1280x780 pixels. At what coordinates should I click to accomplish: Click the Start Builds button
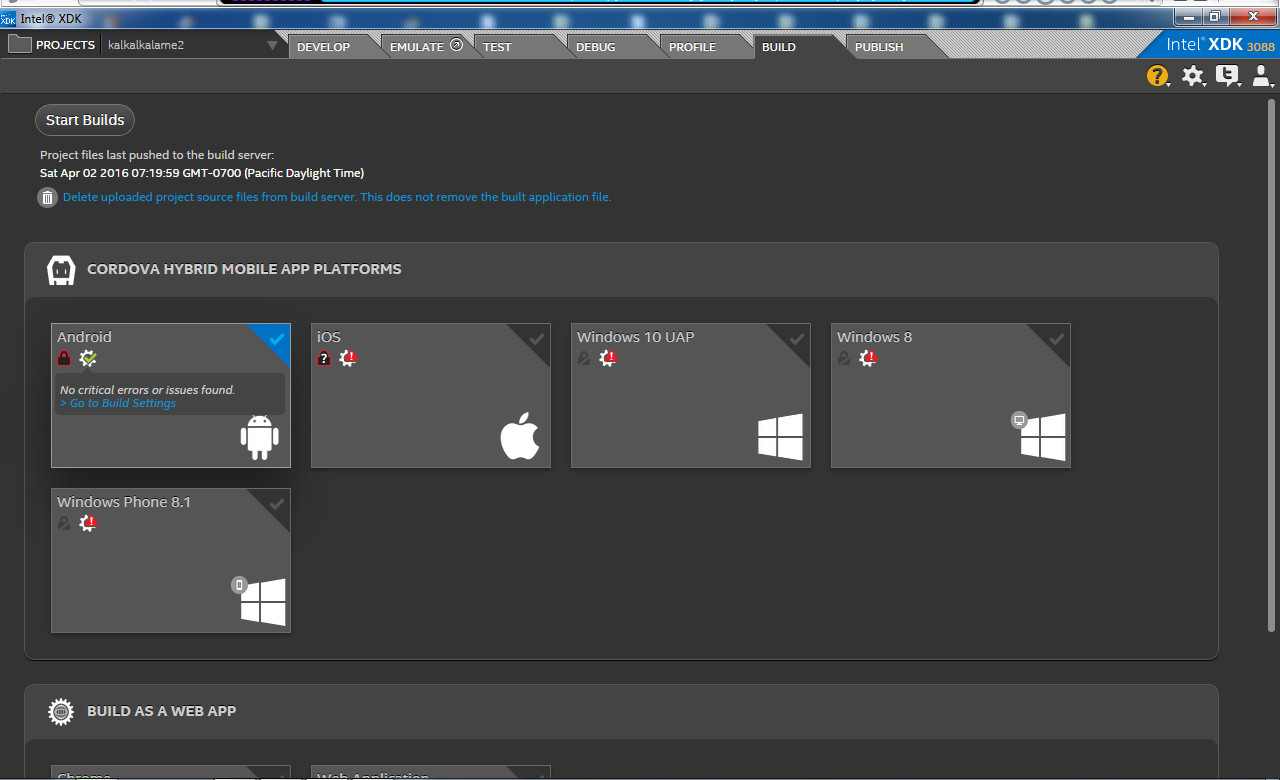85,120
